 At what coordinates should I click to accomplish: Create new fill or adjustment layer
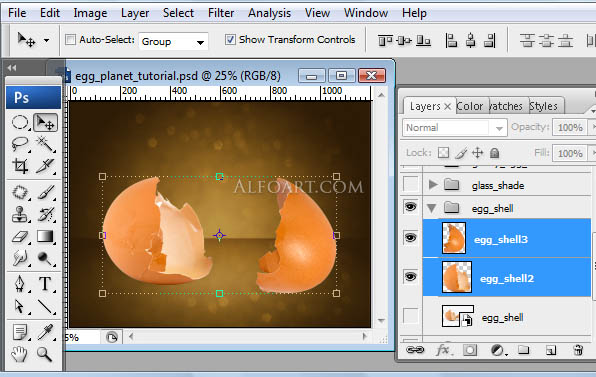pos(498,350)
